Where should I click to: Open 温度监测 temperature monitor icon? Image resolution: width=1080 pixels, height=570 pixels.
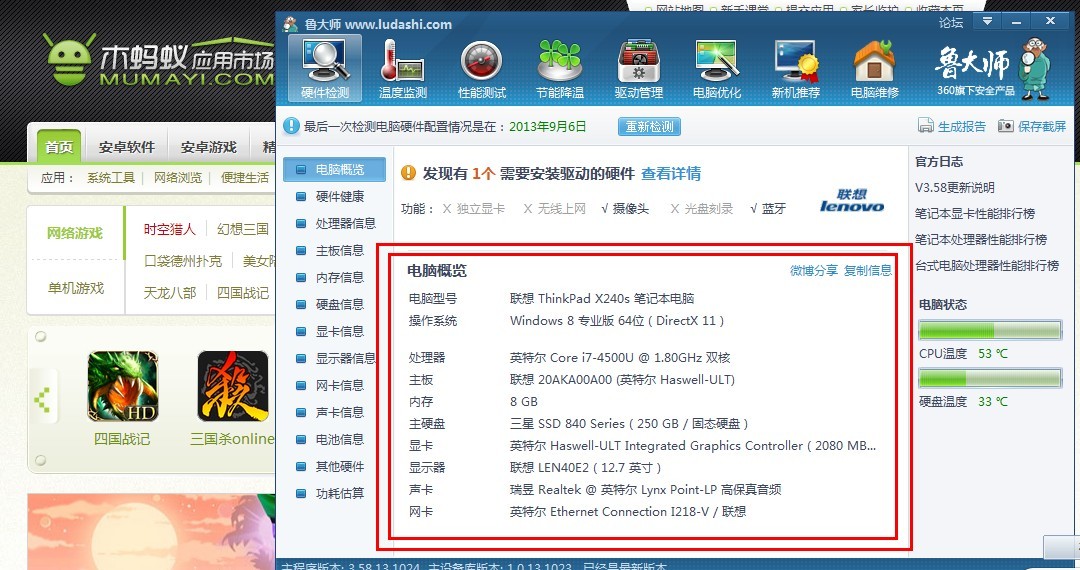point(403,68)
